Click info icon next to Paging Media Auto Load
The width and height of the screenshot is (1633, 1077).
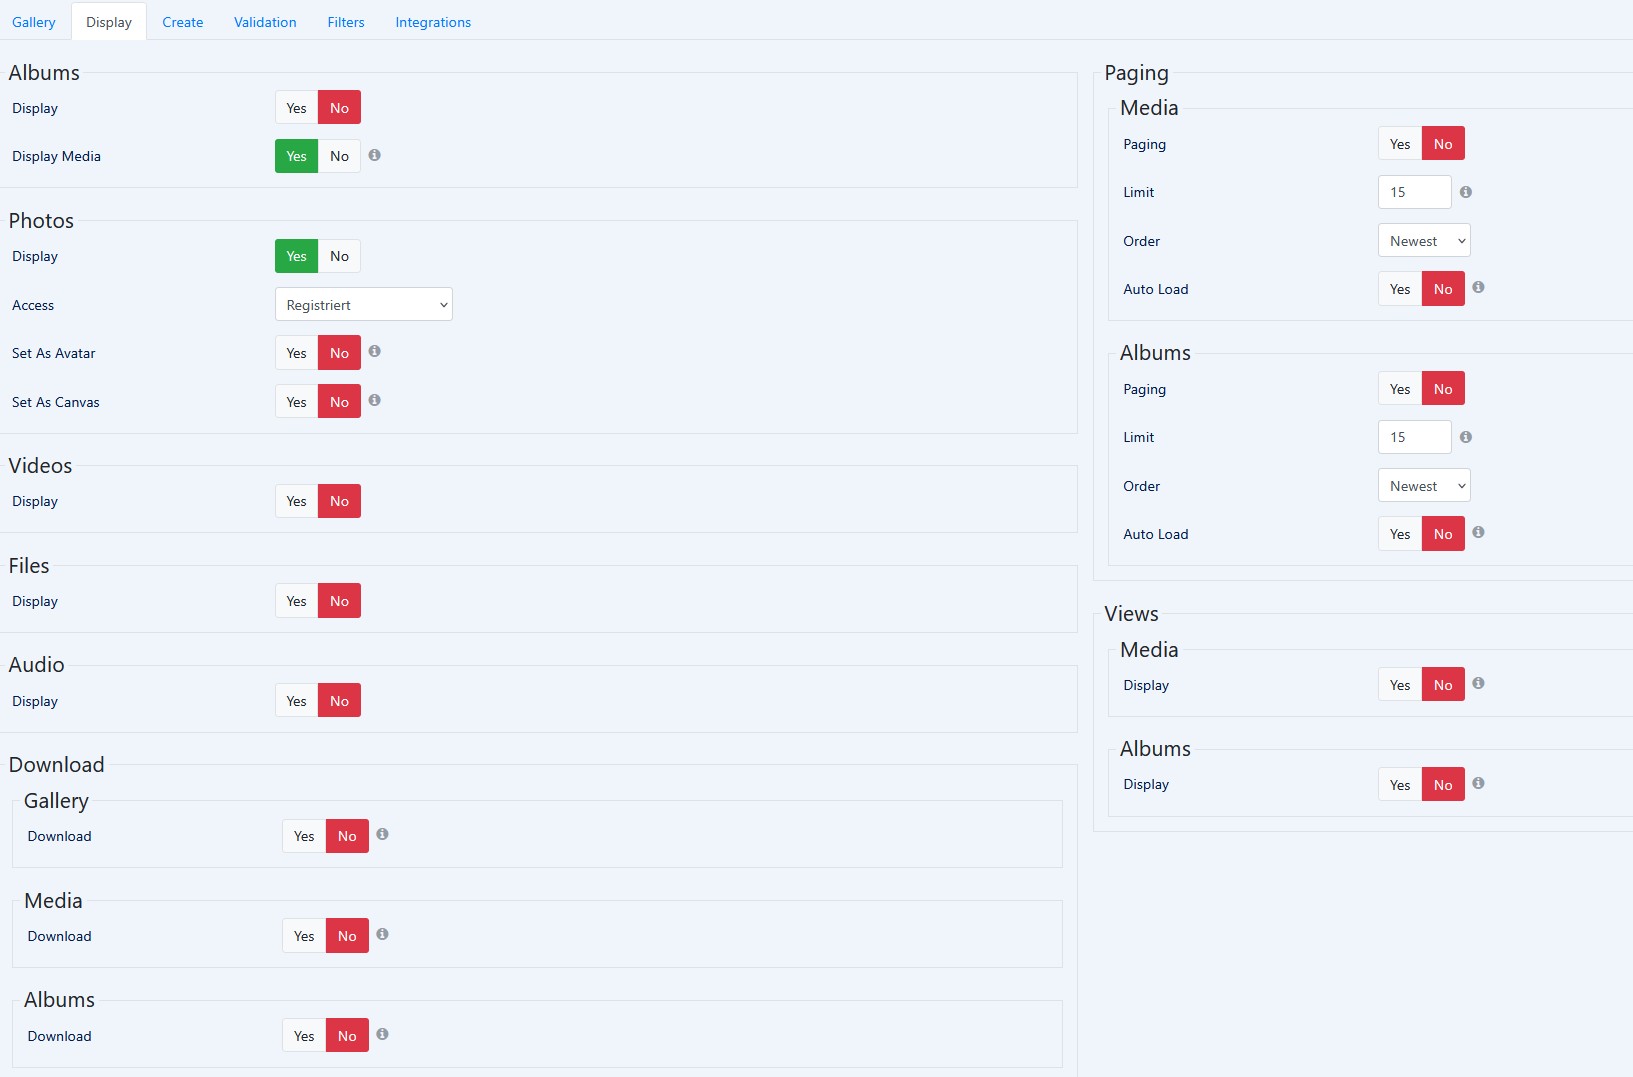point(1478,287)
